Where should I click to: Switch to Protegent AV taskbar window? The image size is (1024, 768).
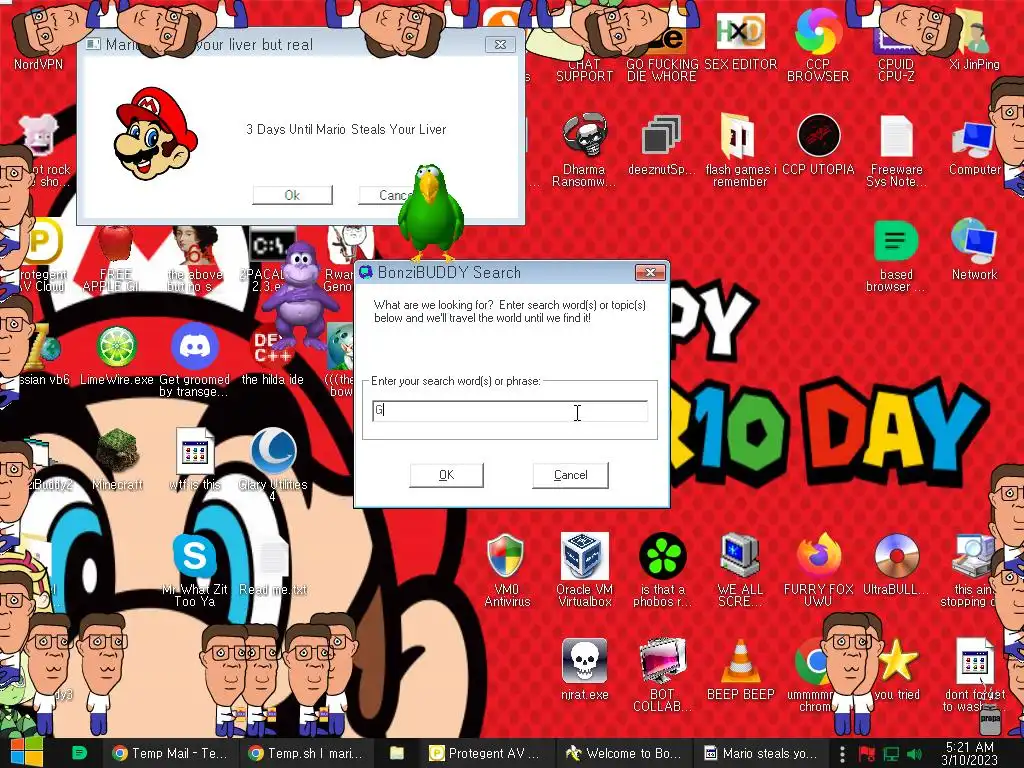(x=487, y=753)
